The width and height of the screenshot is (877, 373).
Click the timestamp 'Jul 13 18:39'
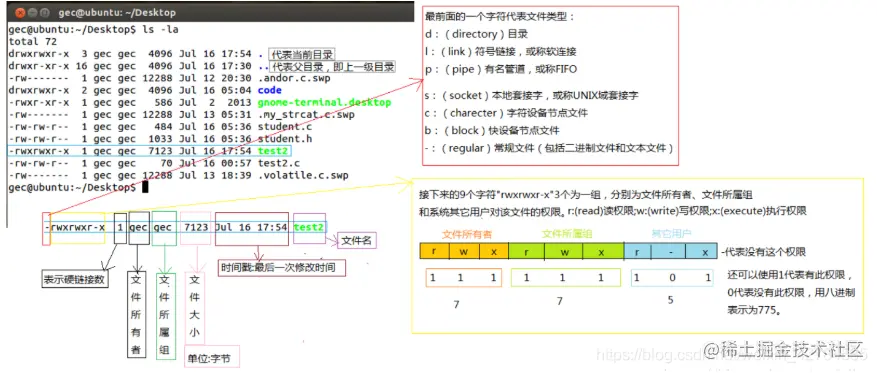tap(215, 175)
